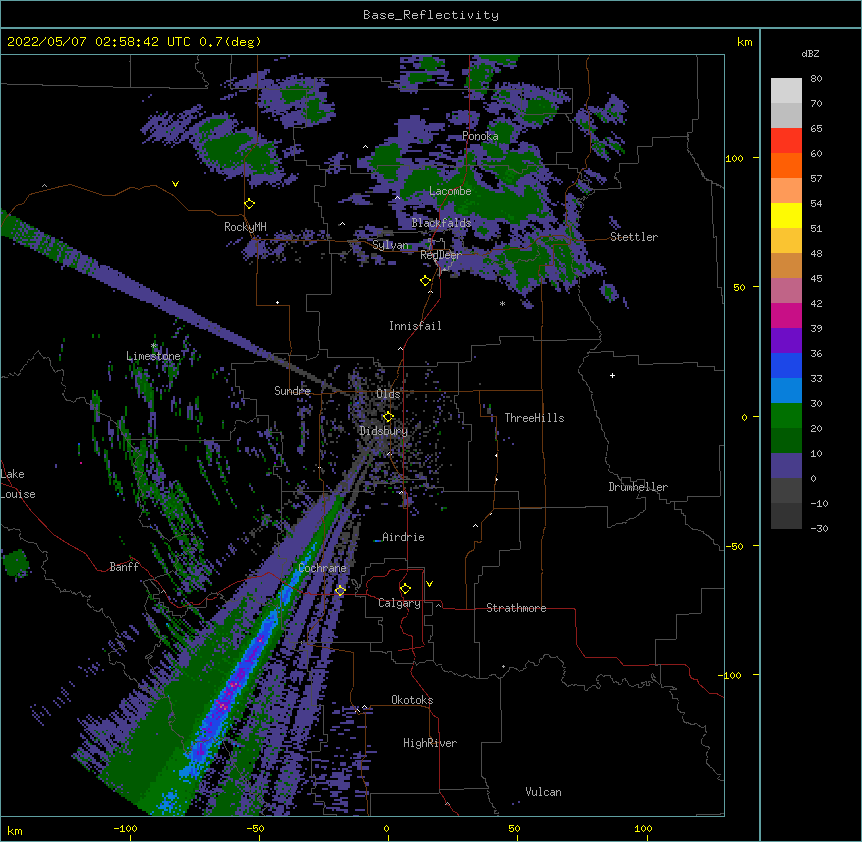Click the Ponoka city label
This screenshot has height=842, width=862.
[480, 136]
